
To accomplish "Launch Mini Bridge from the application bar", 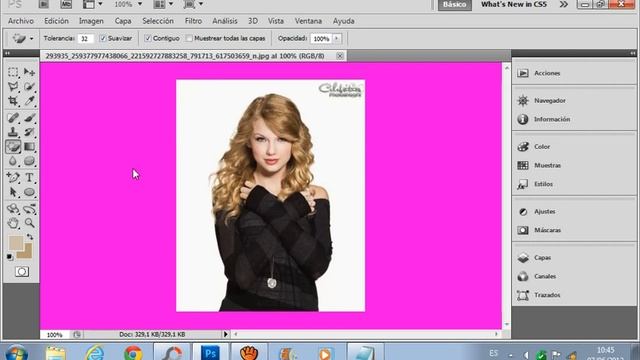I will [x=66, y=4].
